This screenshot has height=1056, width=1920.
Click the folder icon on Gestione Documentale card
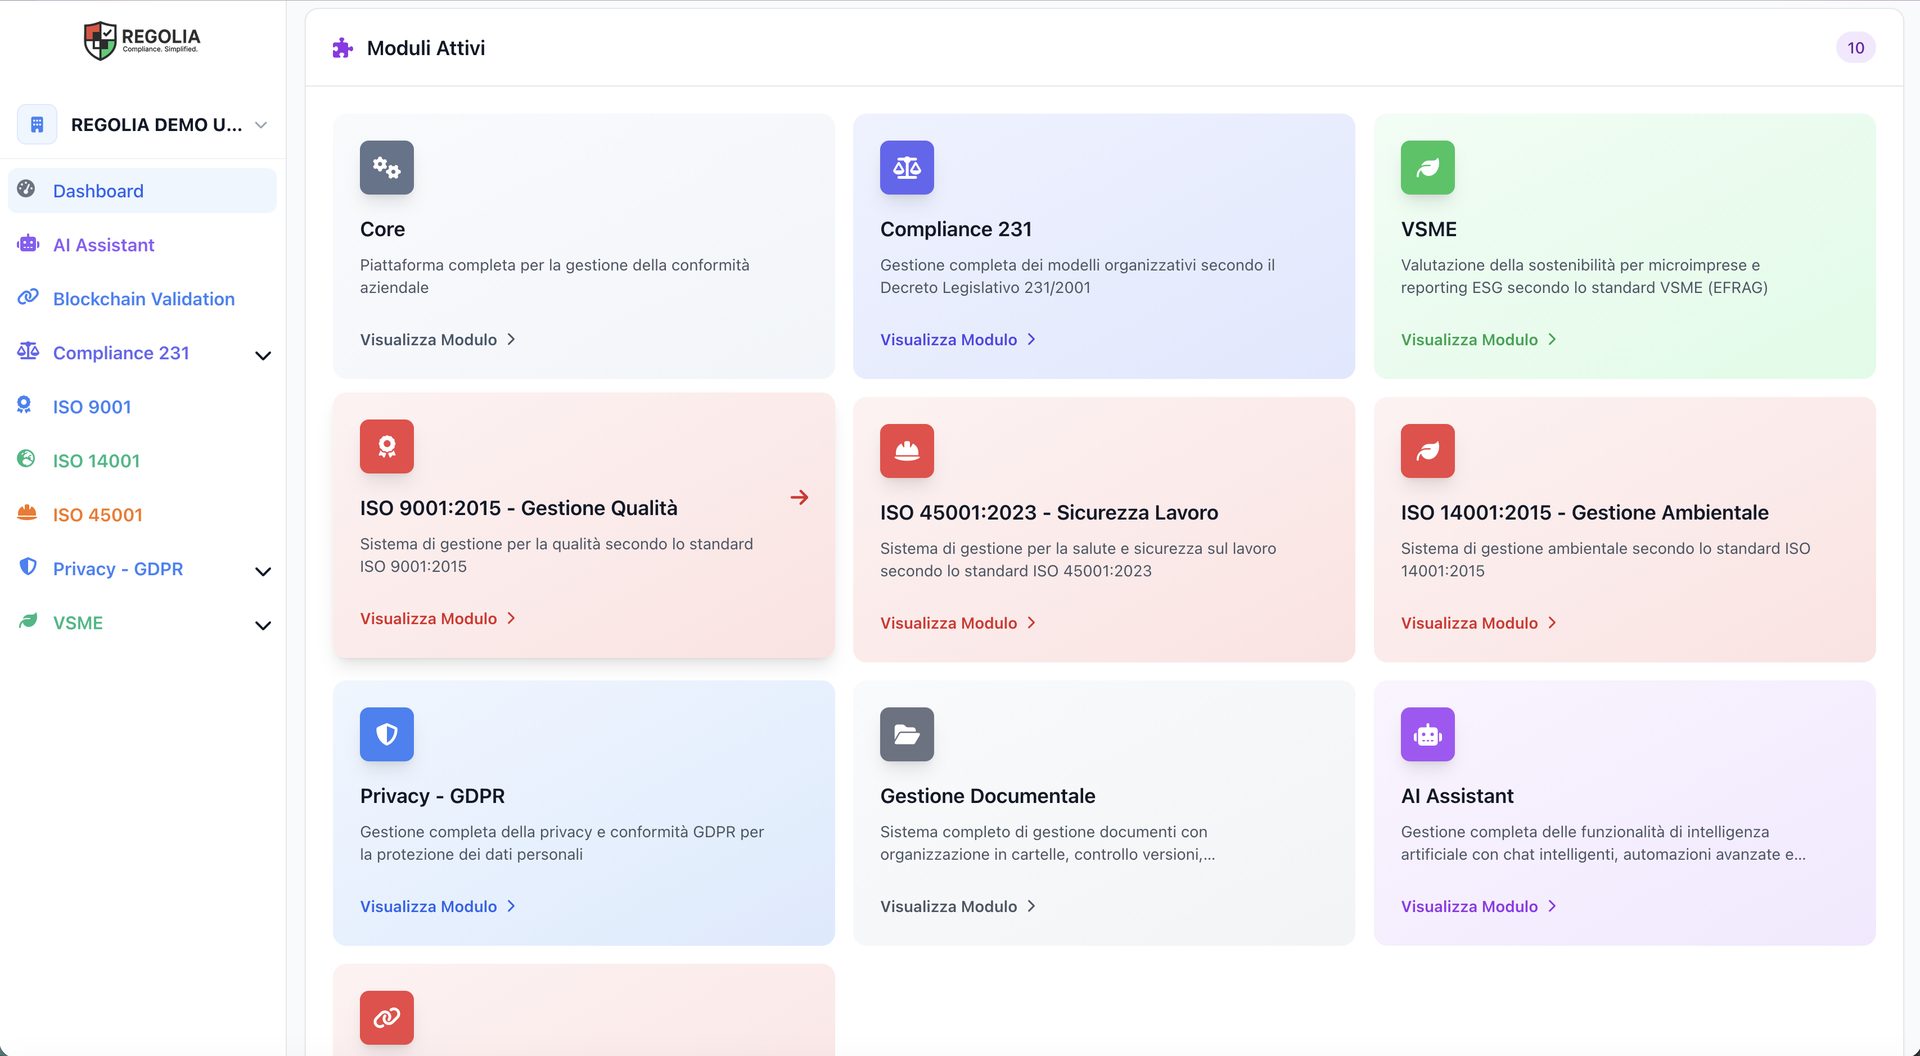tap(907, 734)
